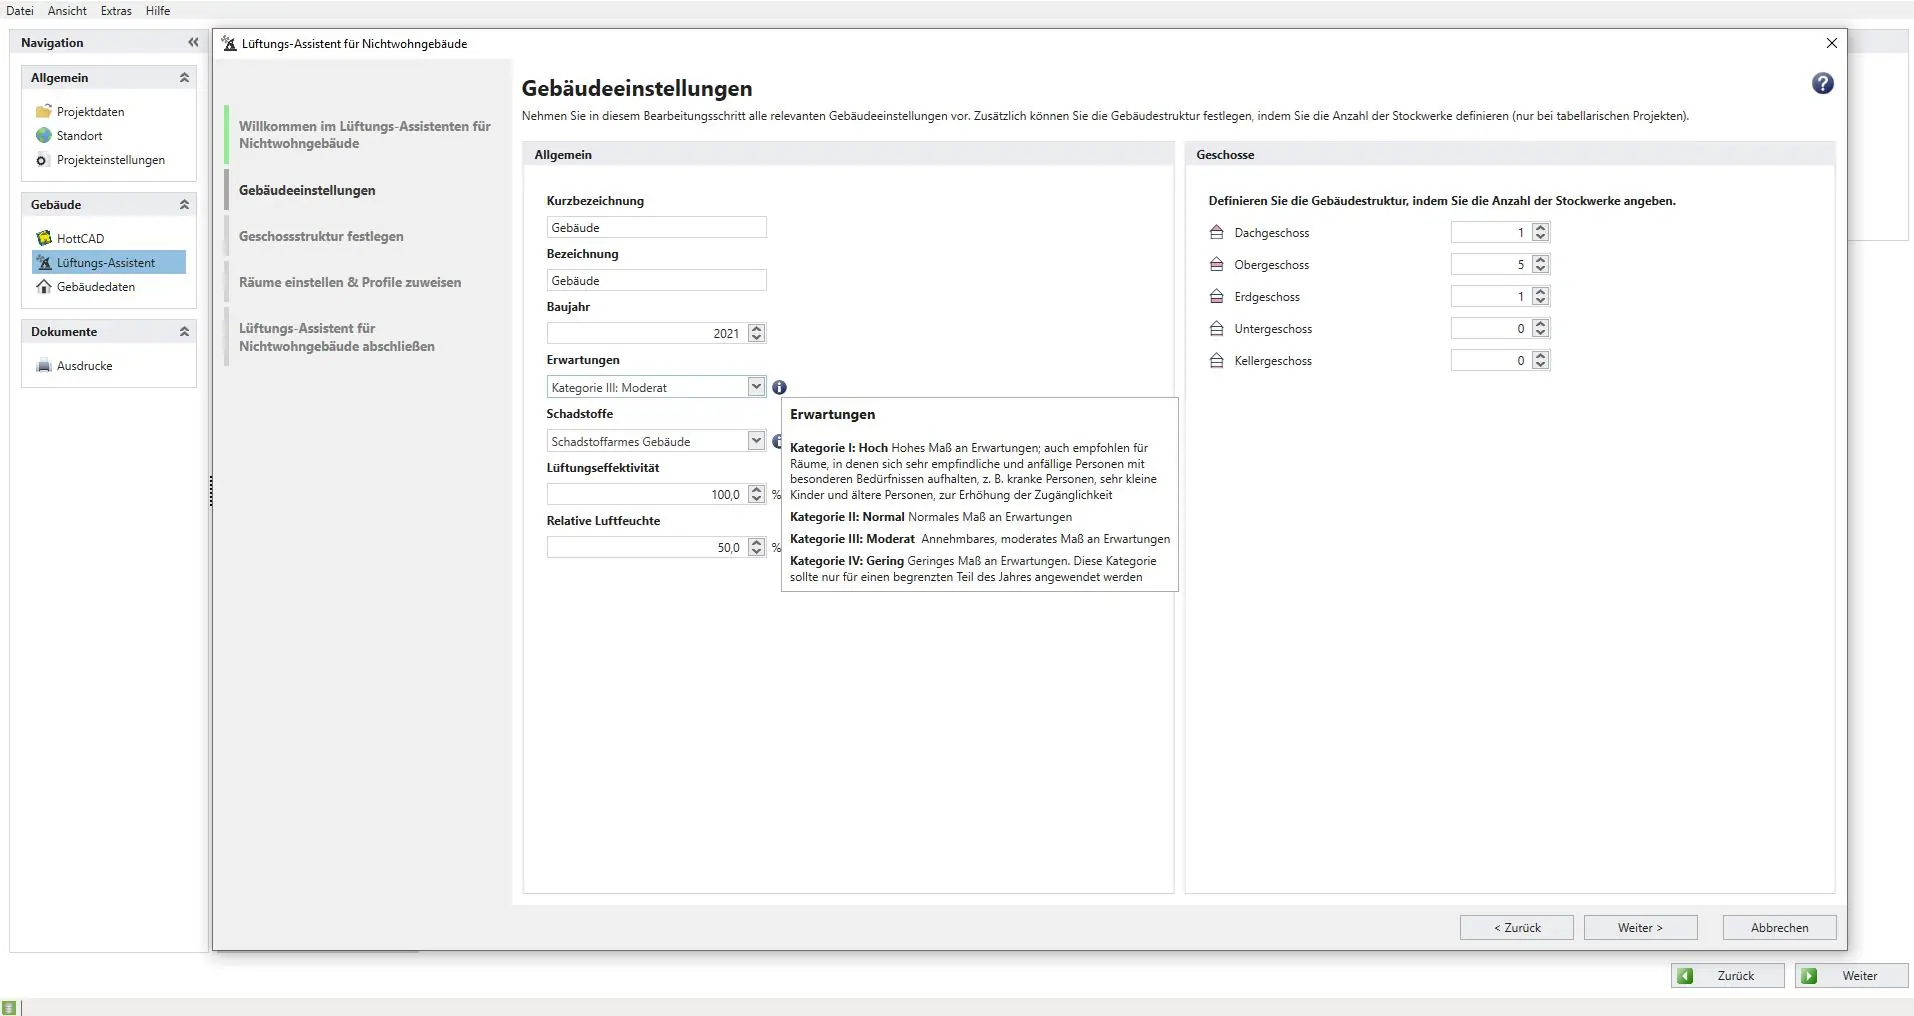Select Projektdaten folder icon entry
Screen dimensions: 1914x1016
tap(90, 112)
